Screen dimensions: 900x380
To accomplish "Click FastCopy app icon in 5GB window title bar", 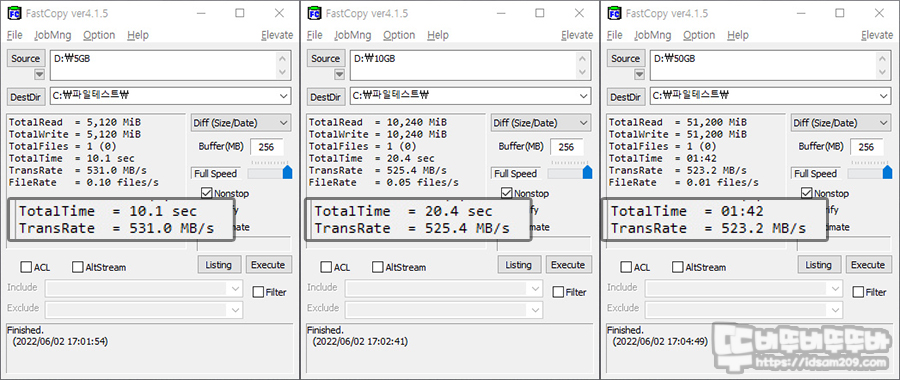I will click(x=14, y=13).
